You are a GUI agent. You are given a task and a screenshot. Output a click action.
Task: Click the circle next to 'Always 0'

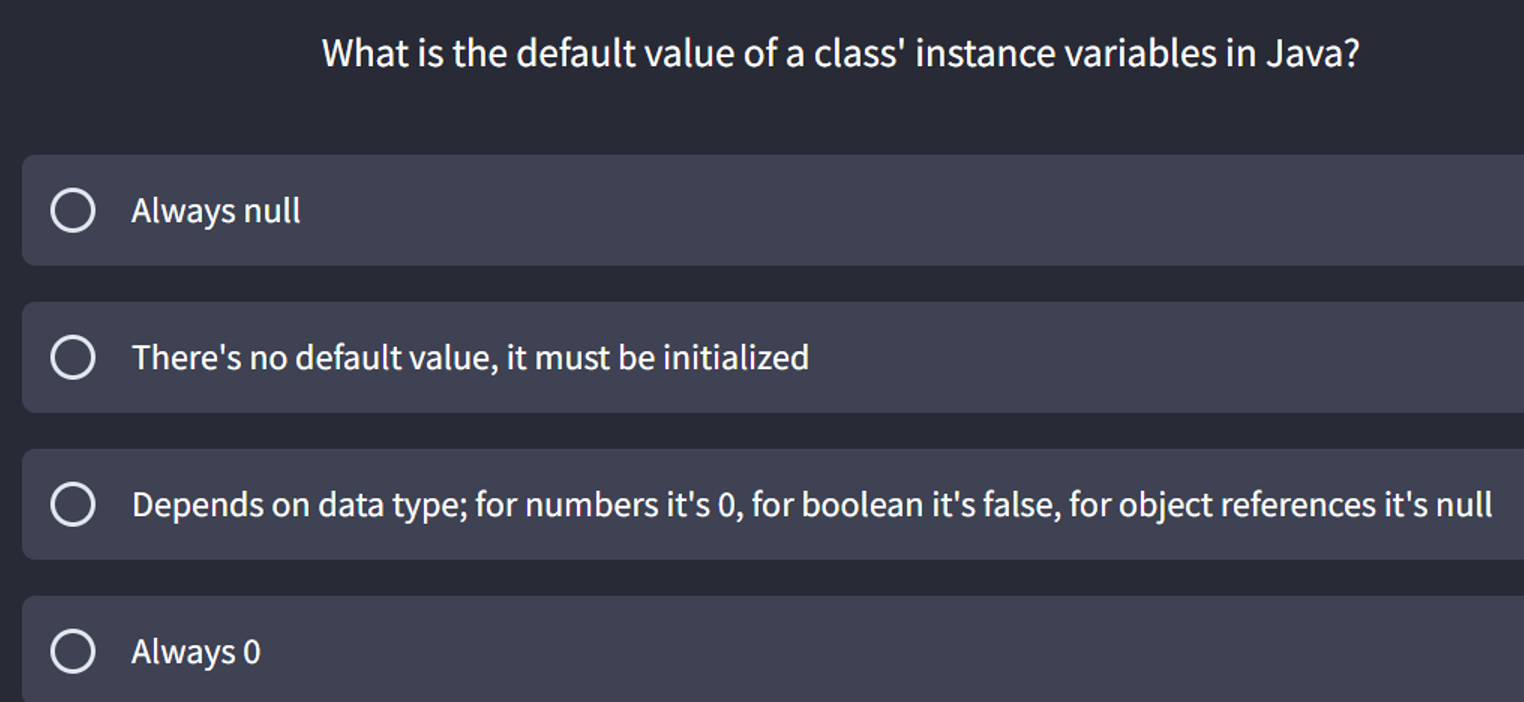pyautogui.click(x=73, y=649)
